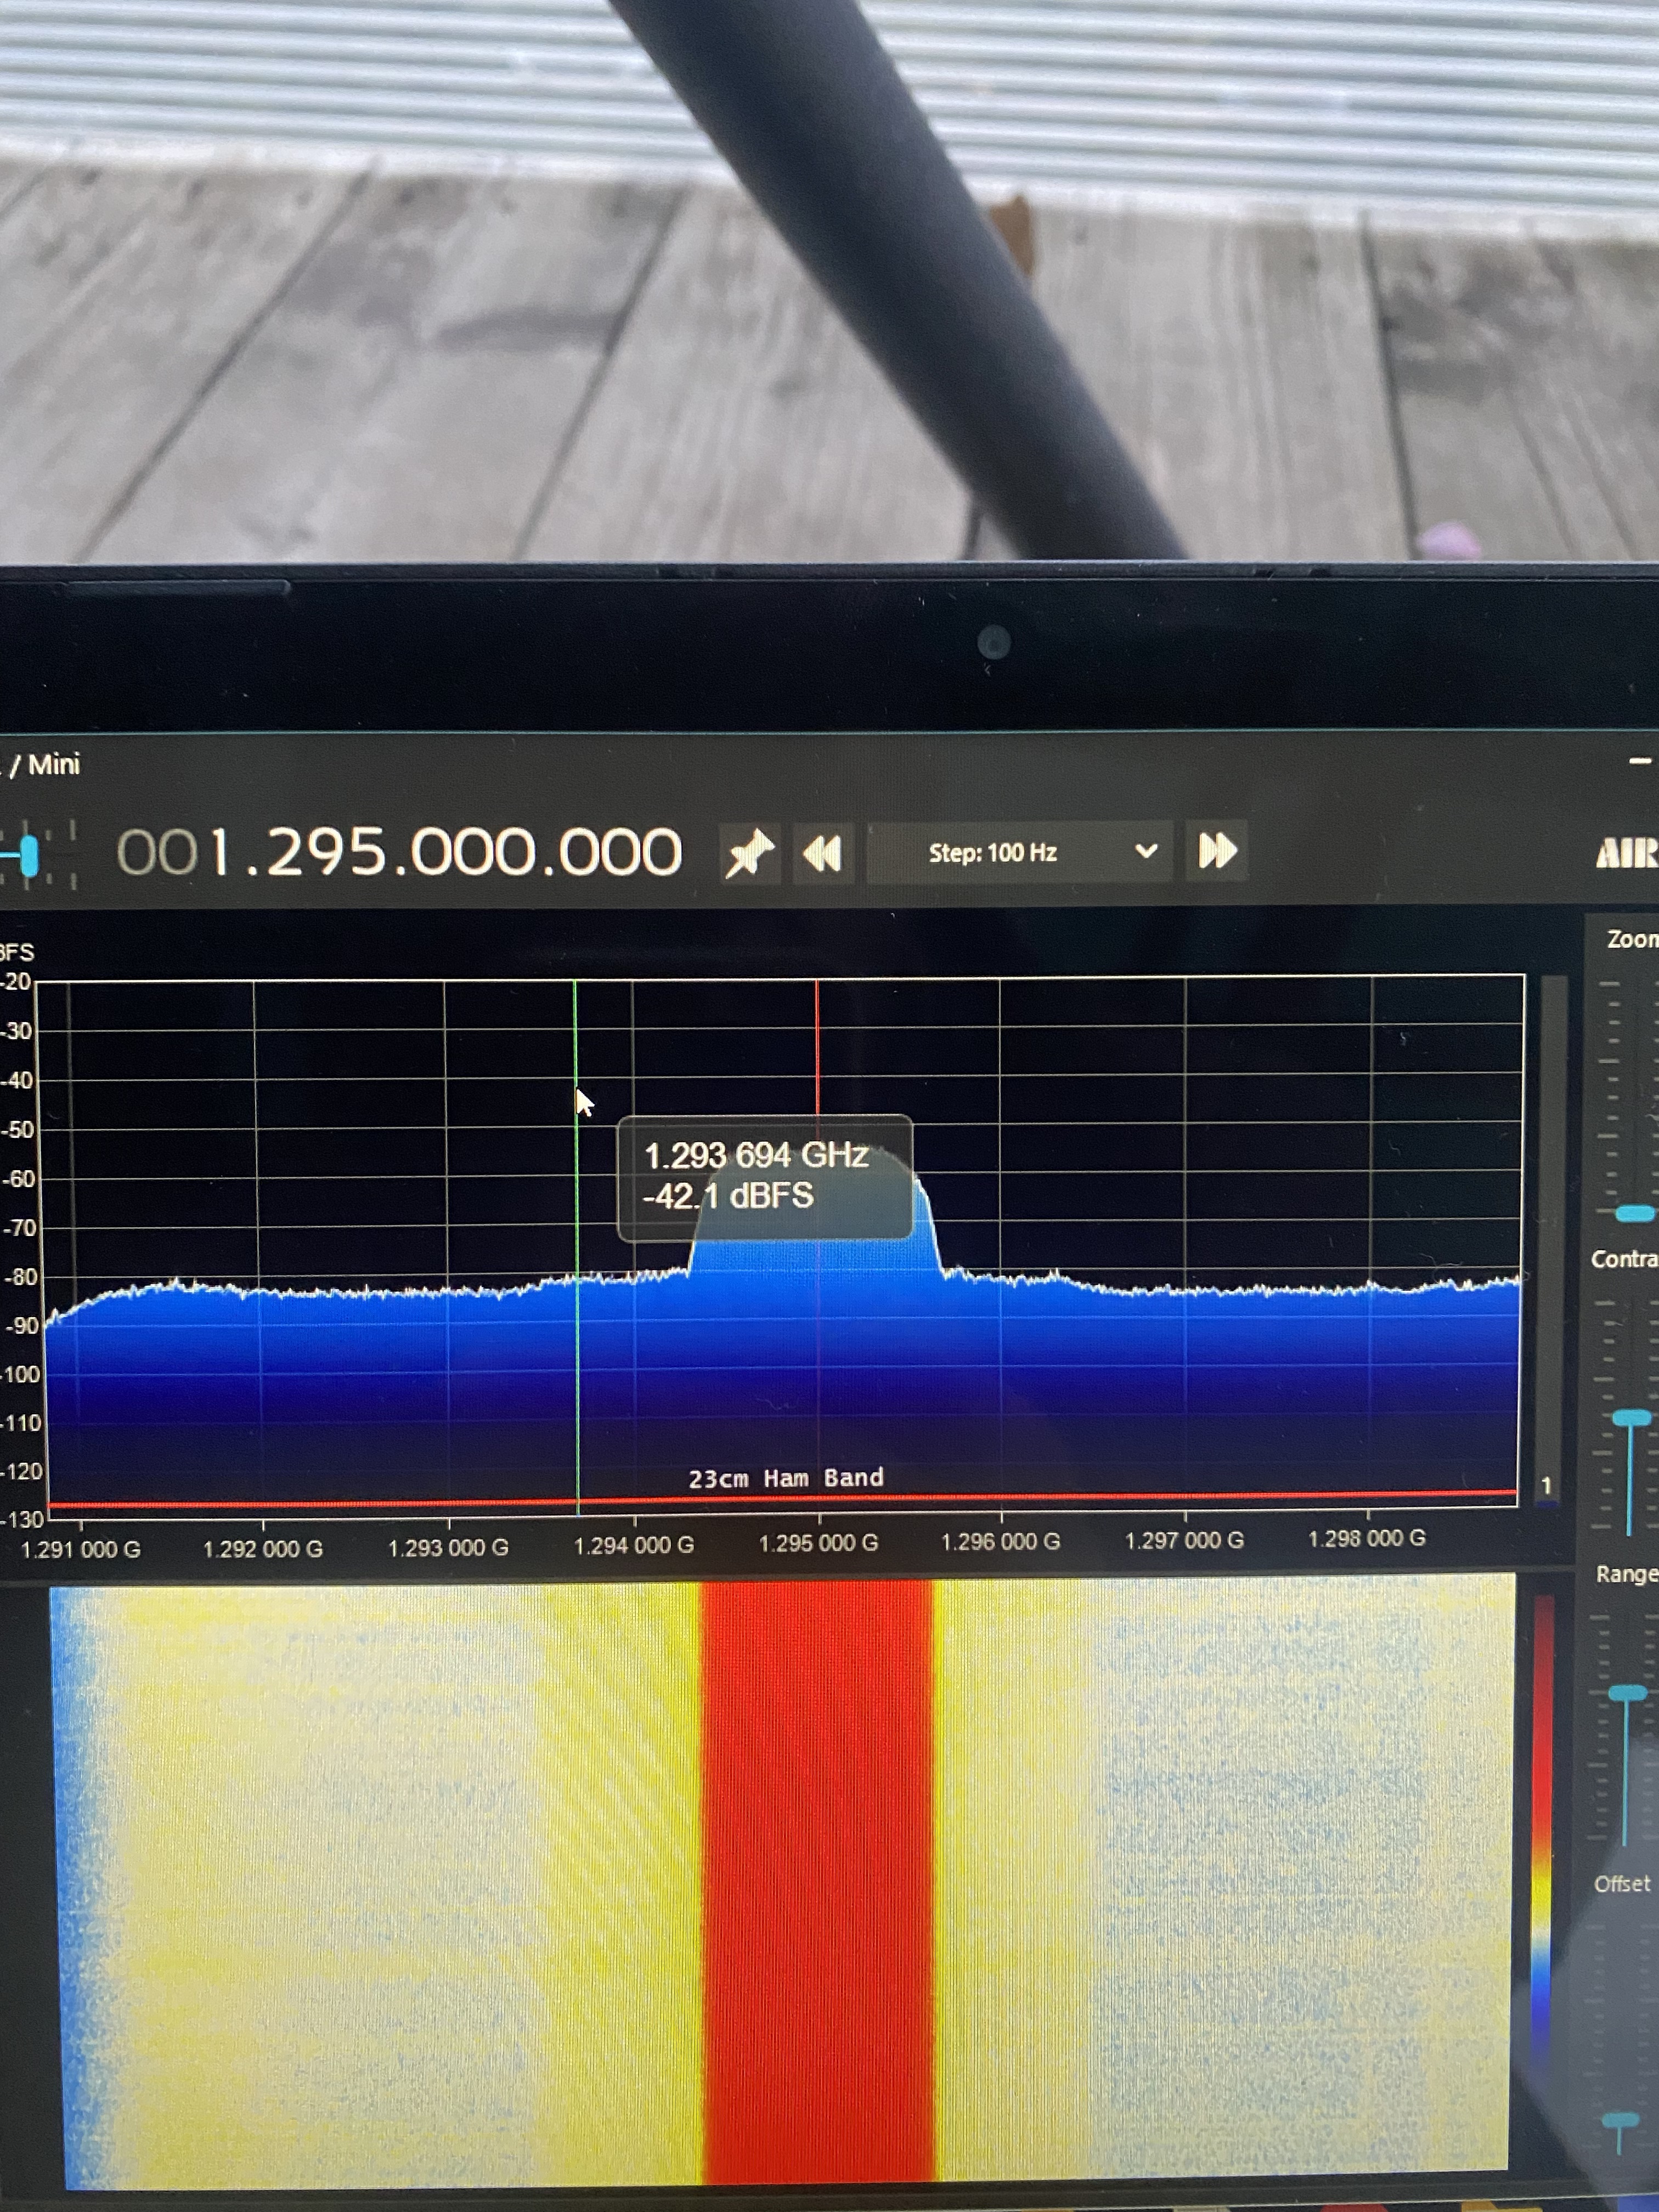This screenshot has width=1659, height=2212.
Task: Click the pin icon beside frequency display
Action: pyautogui.click(x=749, y=853)
